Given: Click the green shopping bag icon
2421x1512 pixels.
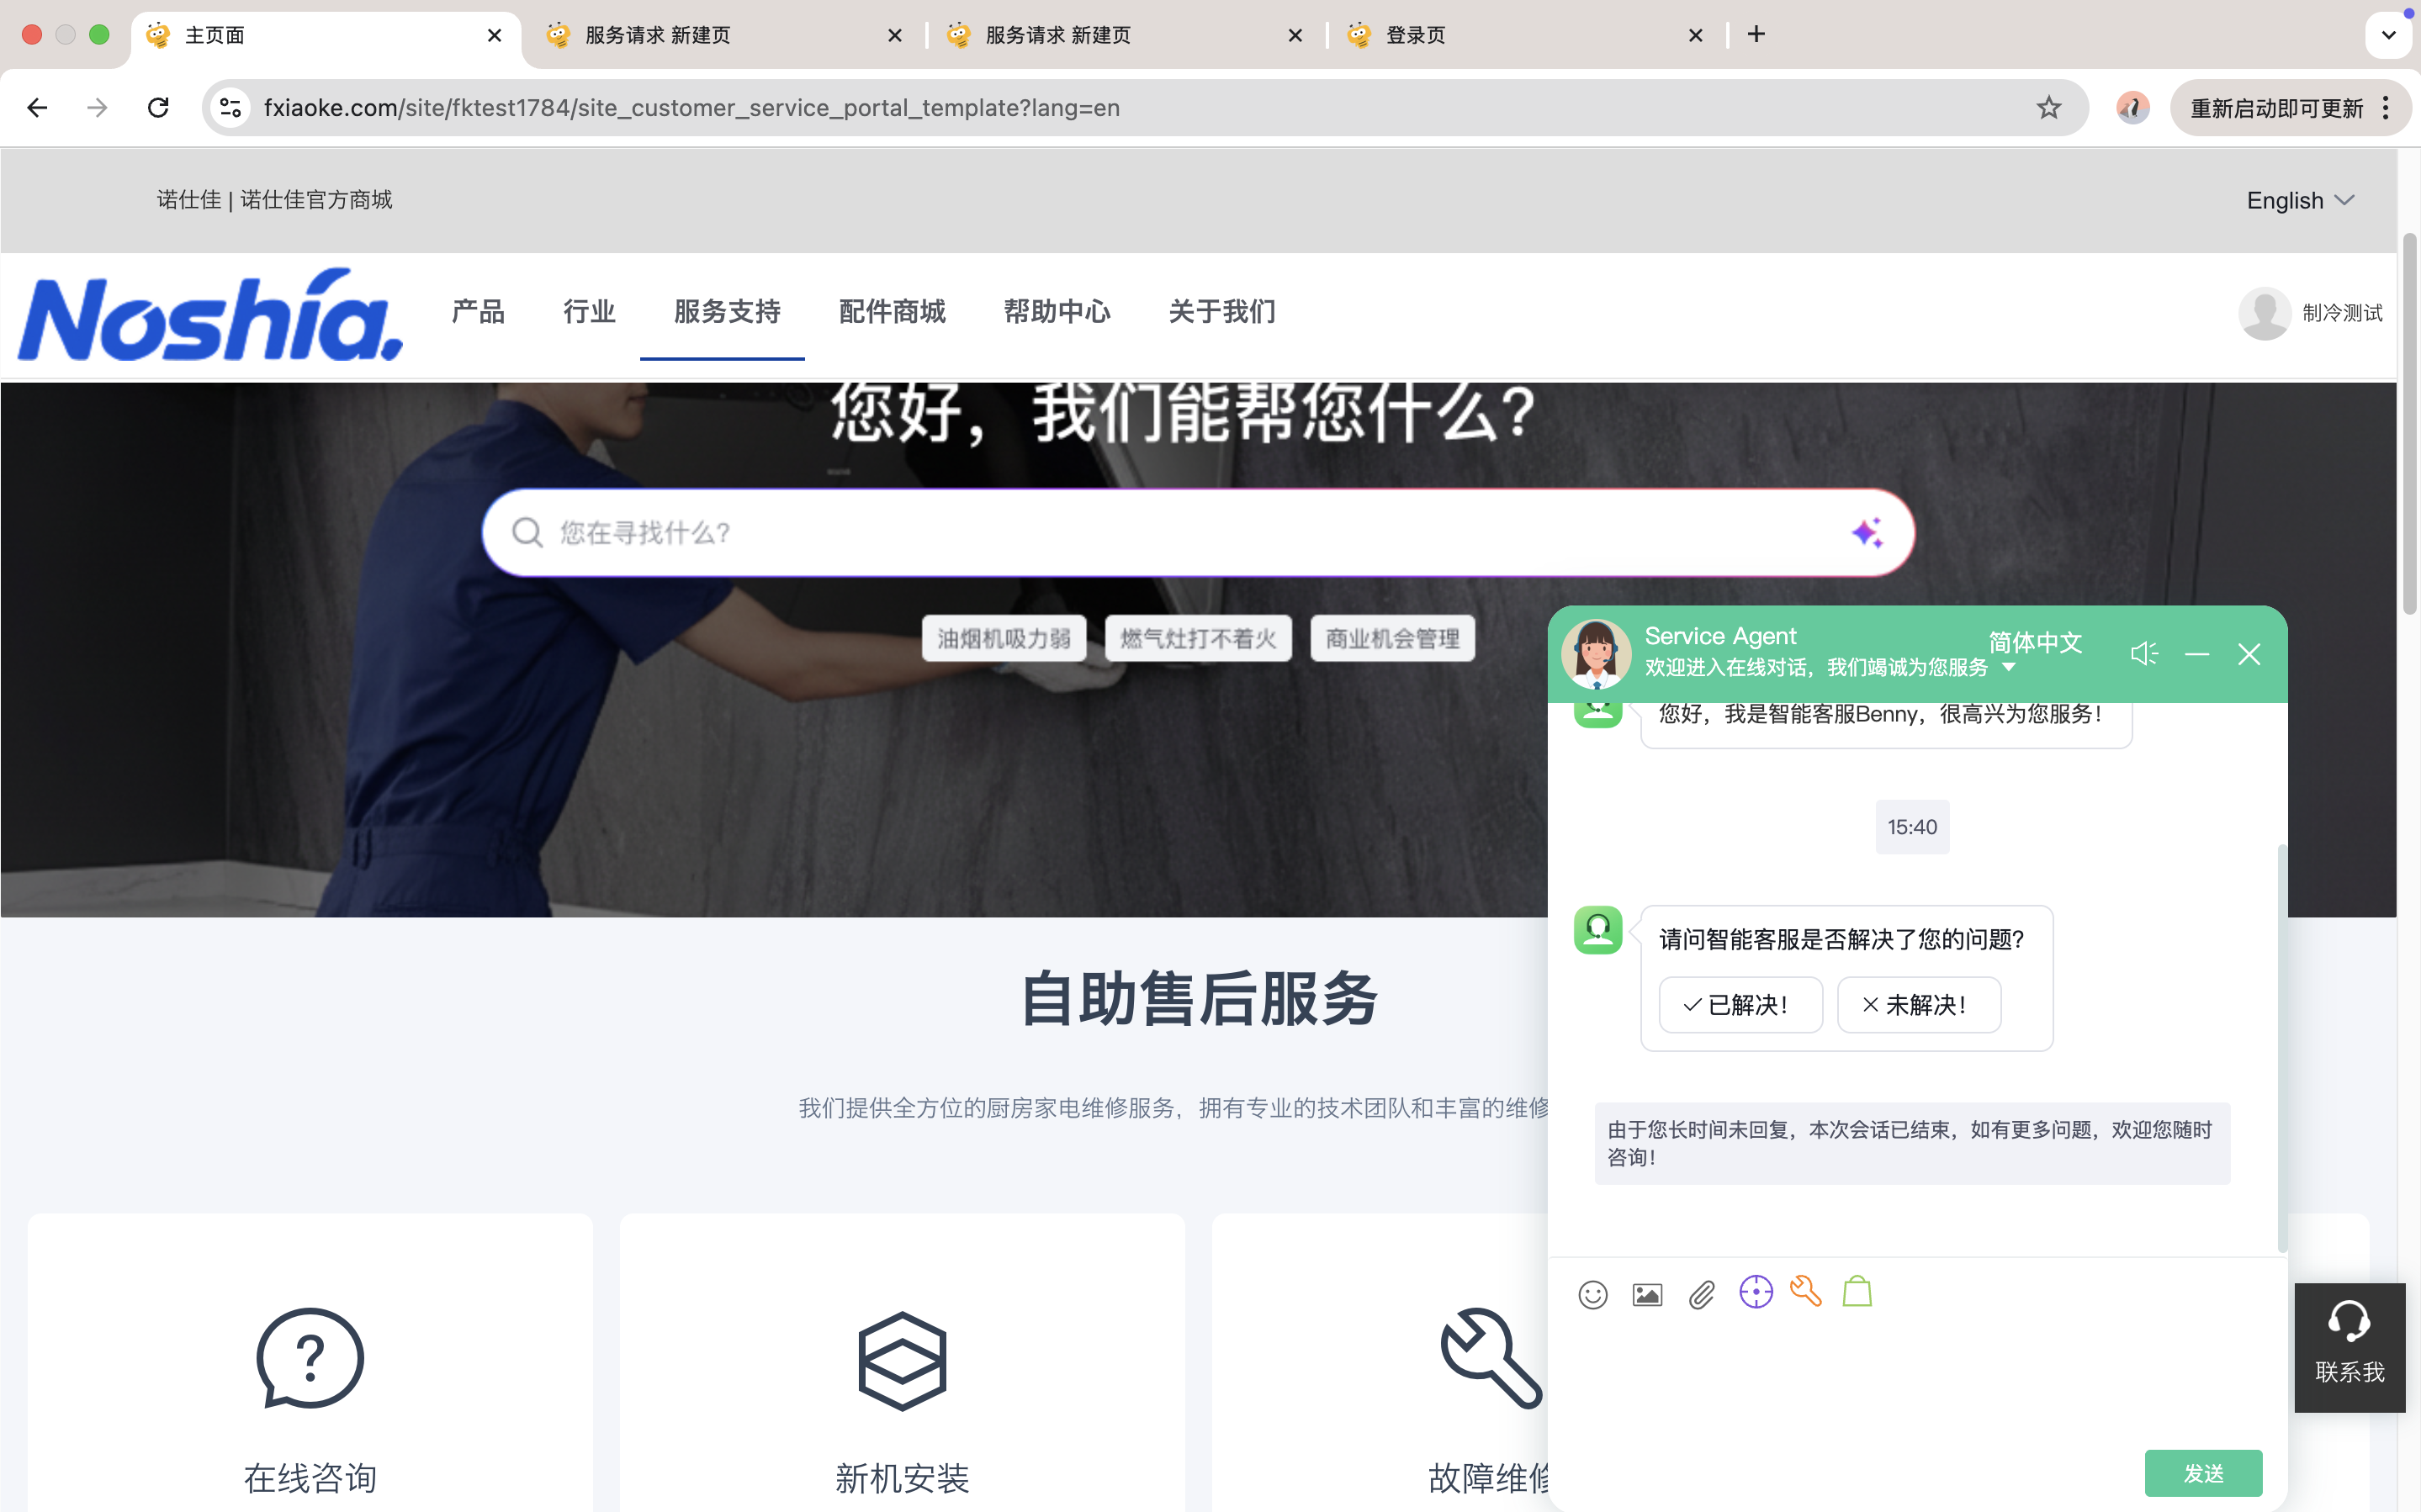Looking at the screenshot, I should coord(1857,1291).
